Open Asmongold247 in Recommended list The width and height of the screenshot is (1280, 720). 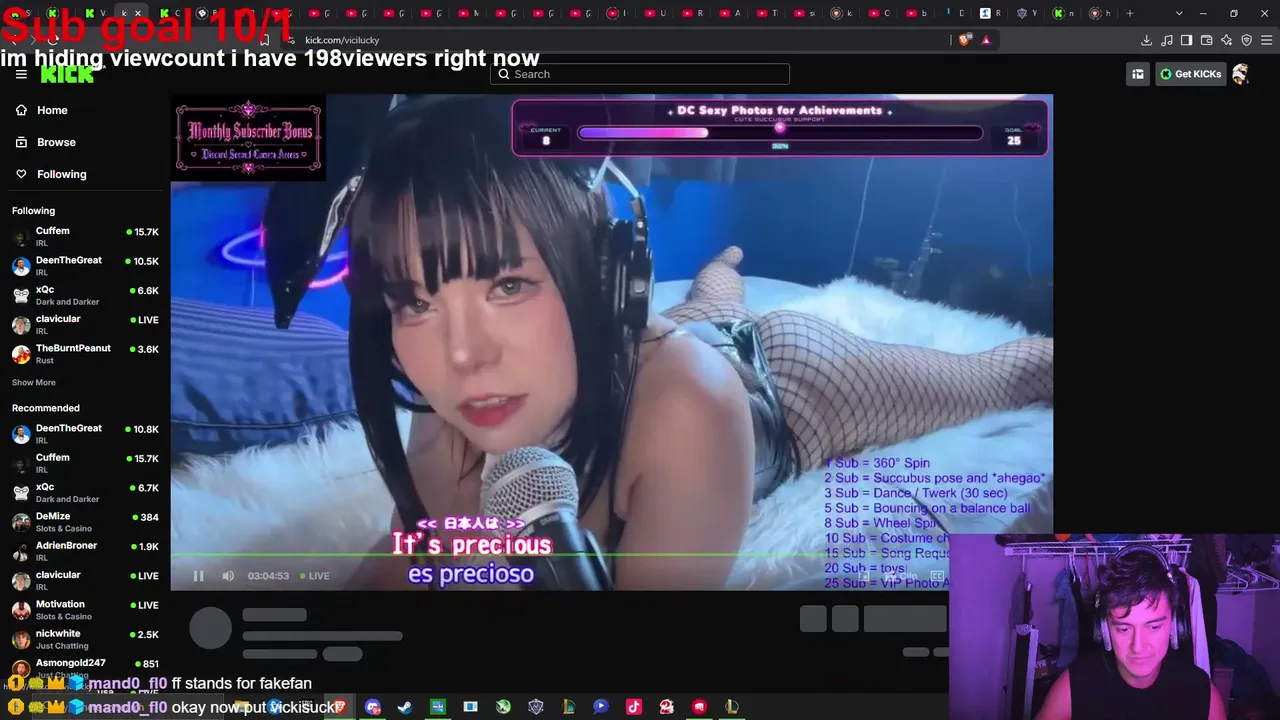[x=85, y=668]
